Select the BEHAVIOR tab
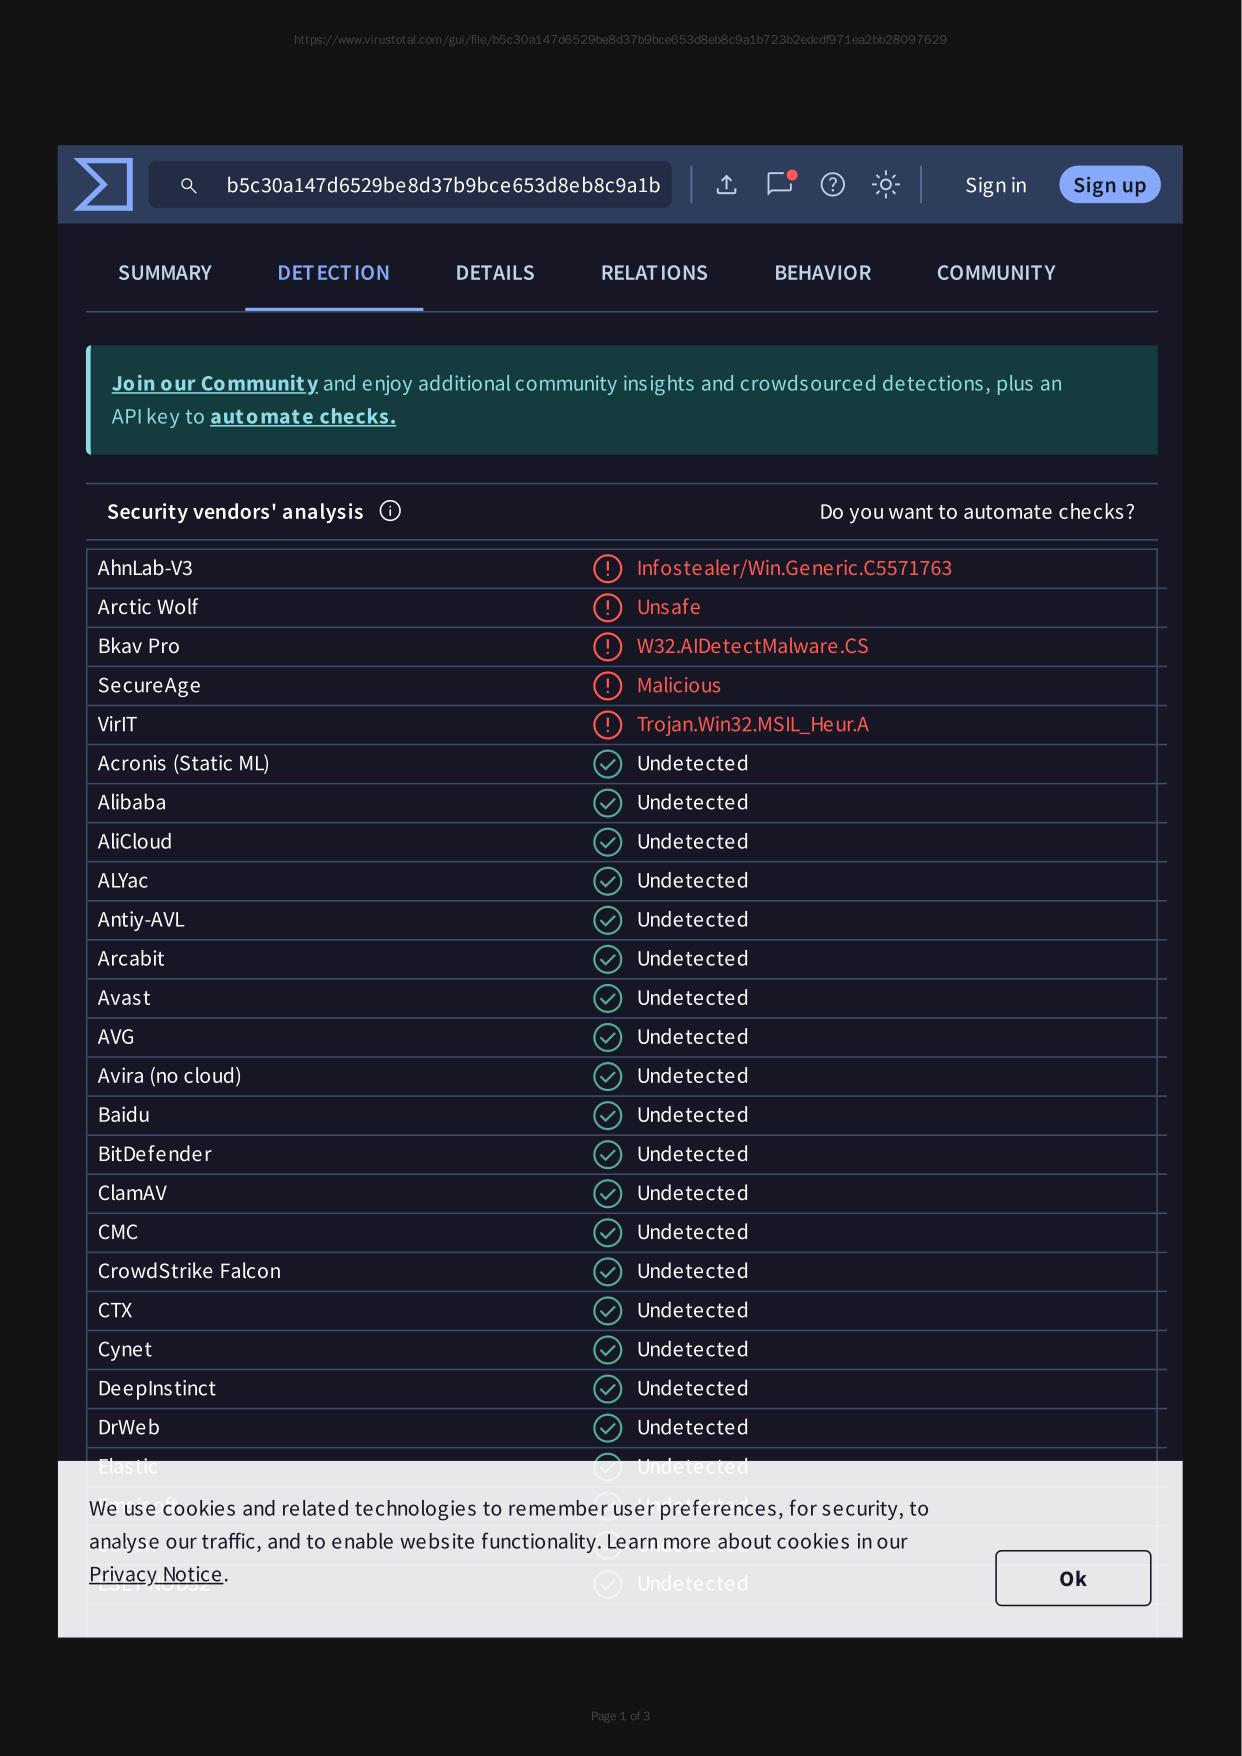The height and width of the screenshot is (1756, 1242). coord(822,273)
